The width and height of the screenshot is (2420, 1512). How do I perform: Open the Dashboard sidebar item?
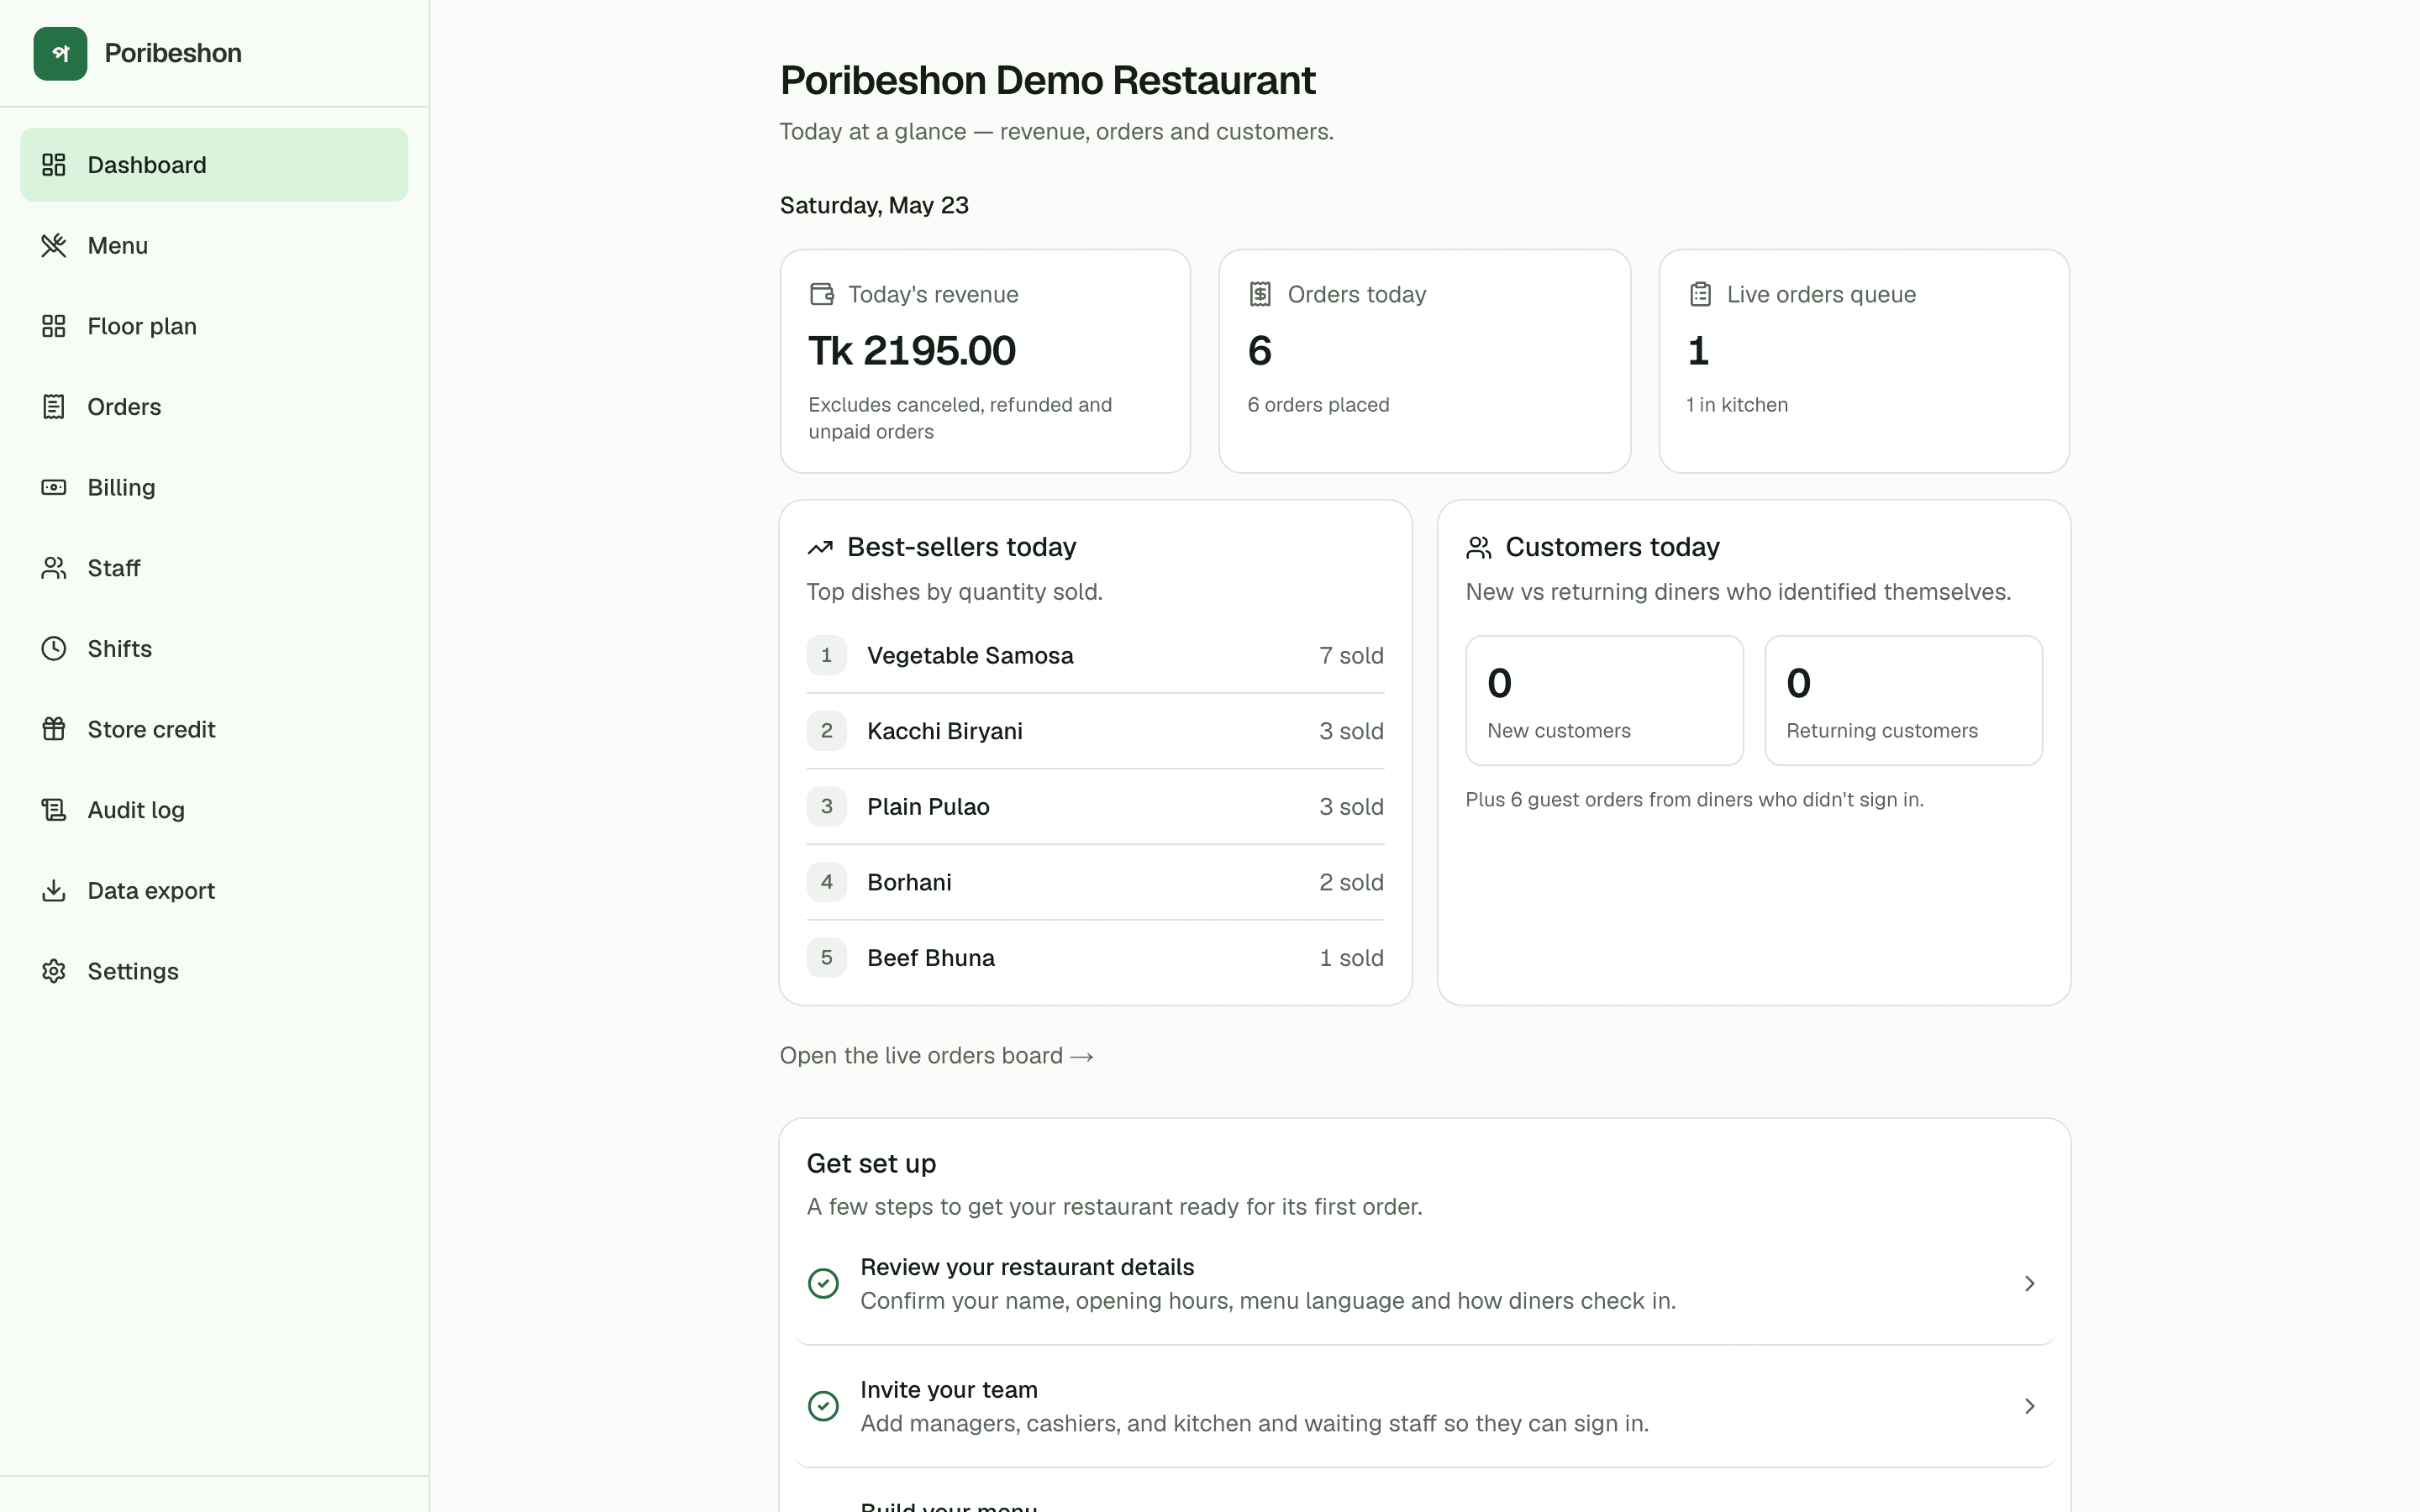coord(214,165)
